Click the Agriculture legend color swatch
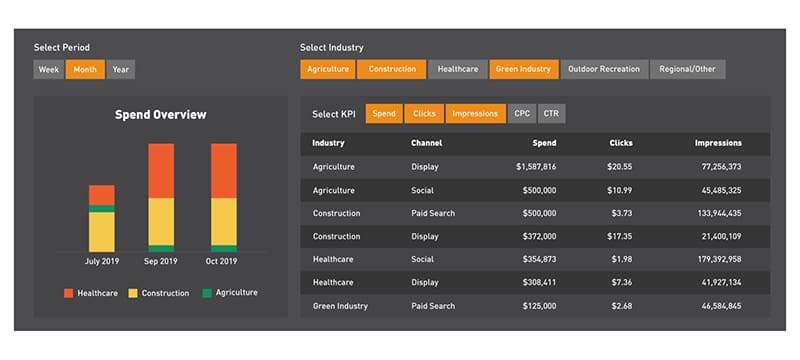The width and height of the screenshot is (800, 360). 207,293
